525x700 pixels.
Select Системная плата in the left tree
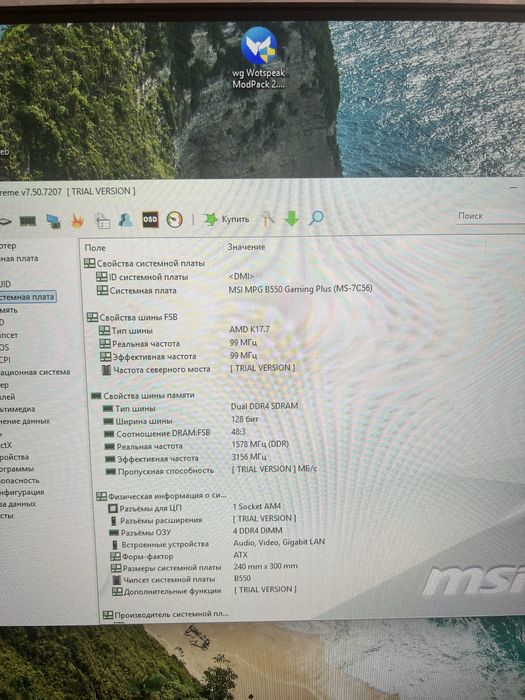27,297
